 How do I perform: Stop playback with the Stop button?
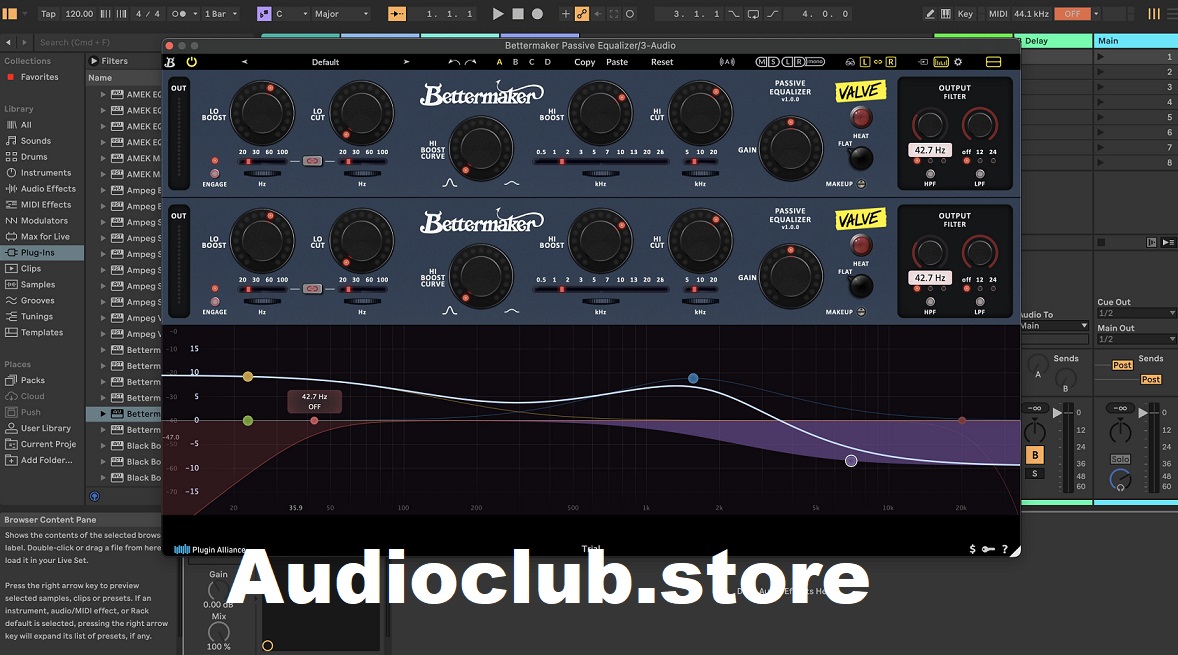pyautogui.click(x=518, y=14)
